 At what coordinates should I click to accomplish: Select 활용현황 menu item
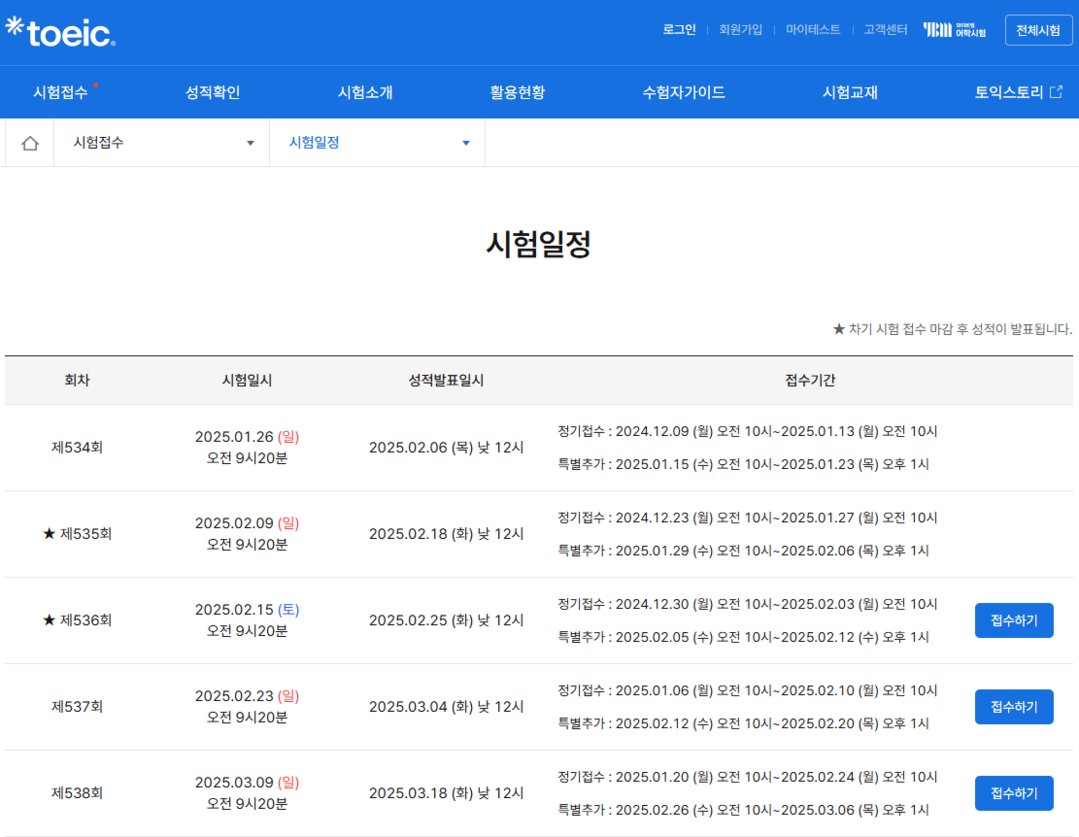pyautogui.click(x=517, y=93)
